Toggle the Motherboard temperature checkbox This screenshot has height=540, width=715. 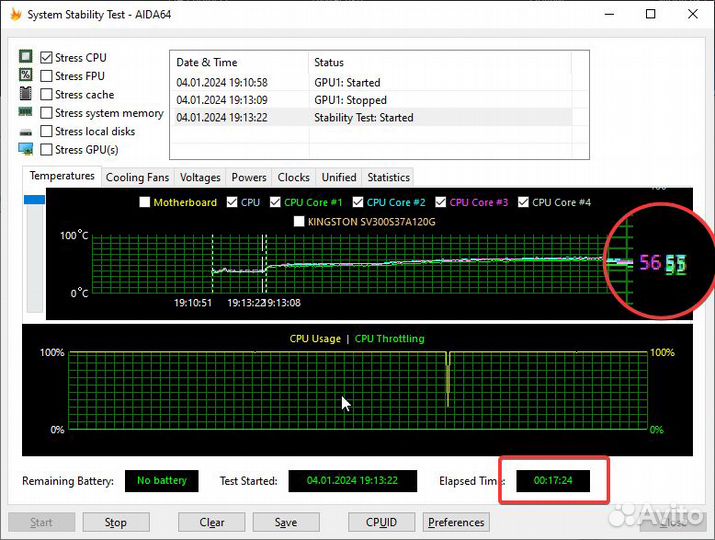pyautogui.click(x=145, y=202)
